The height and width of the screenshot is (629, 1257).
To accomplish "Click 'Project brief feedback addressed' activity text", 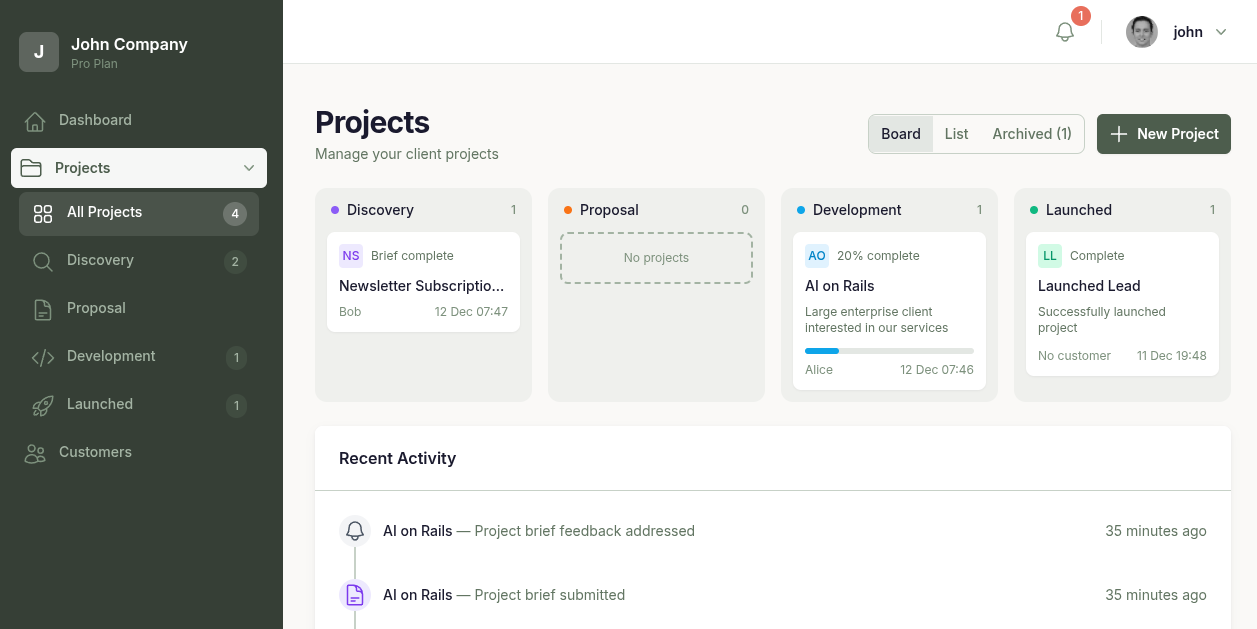I will pos(584,531).
